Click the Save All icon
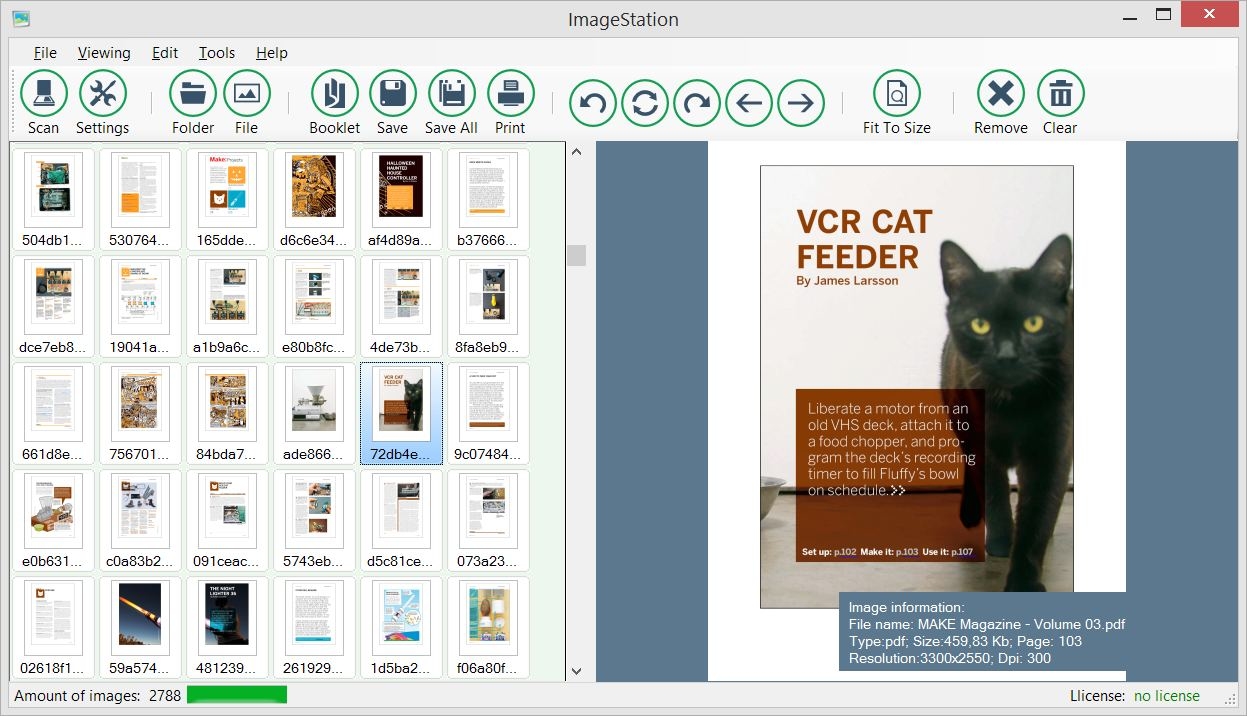Screen dimensions: 1247x716 tap(452, 94)
